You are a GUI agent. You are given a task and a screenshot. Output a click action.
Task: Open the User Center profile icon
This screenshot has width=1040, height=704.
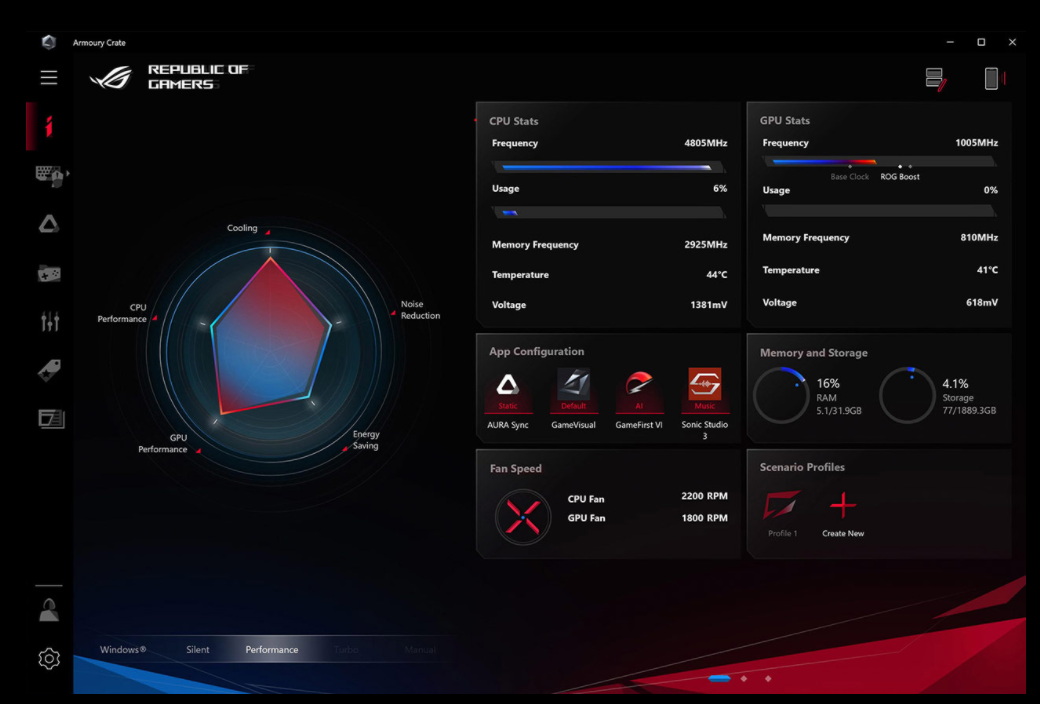[x=48, y=610]
